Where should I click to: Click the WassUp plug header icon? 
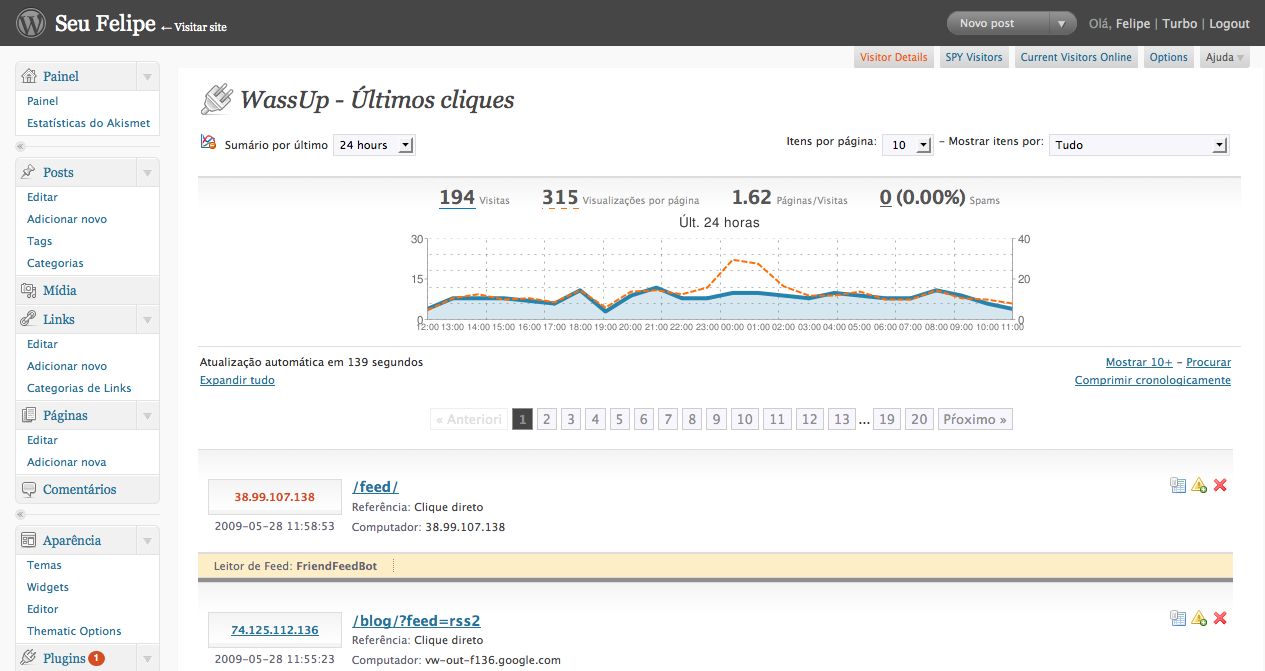pyautogui.click(x=216, y=99)
